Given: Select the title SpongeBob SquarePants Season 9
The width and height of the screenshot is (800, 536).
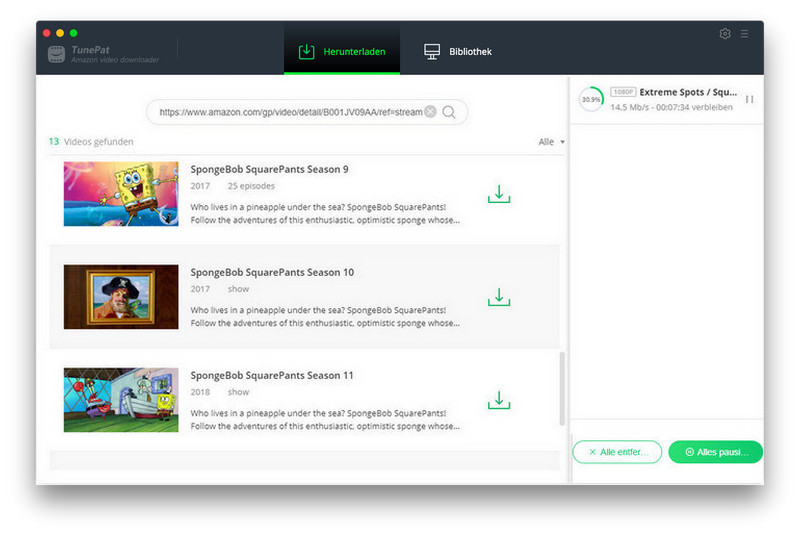Looking at the screenshot, I should click(269, 169).
